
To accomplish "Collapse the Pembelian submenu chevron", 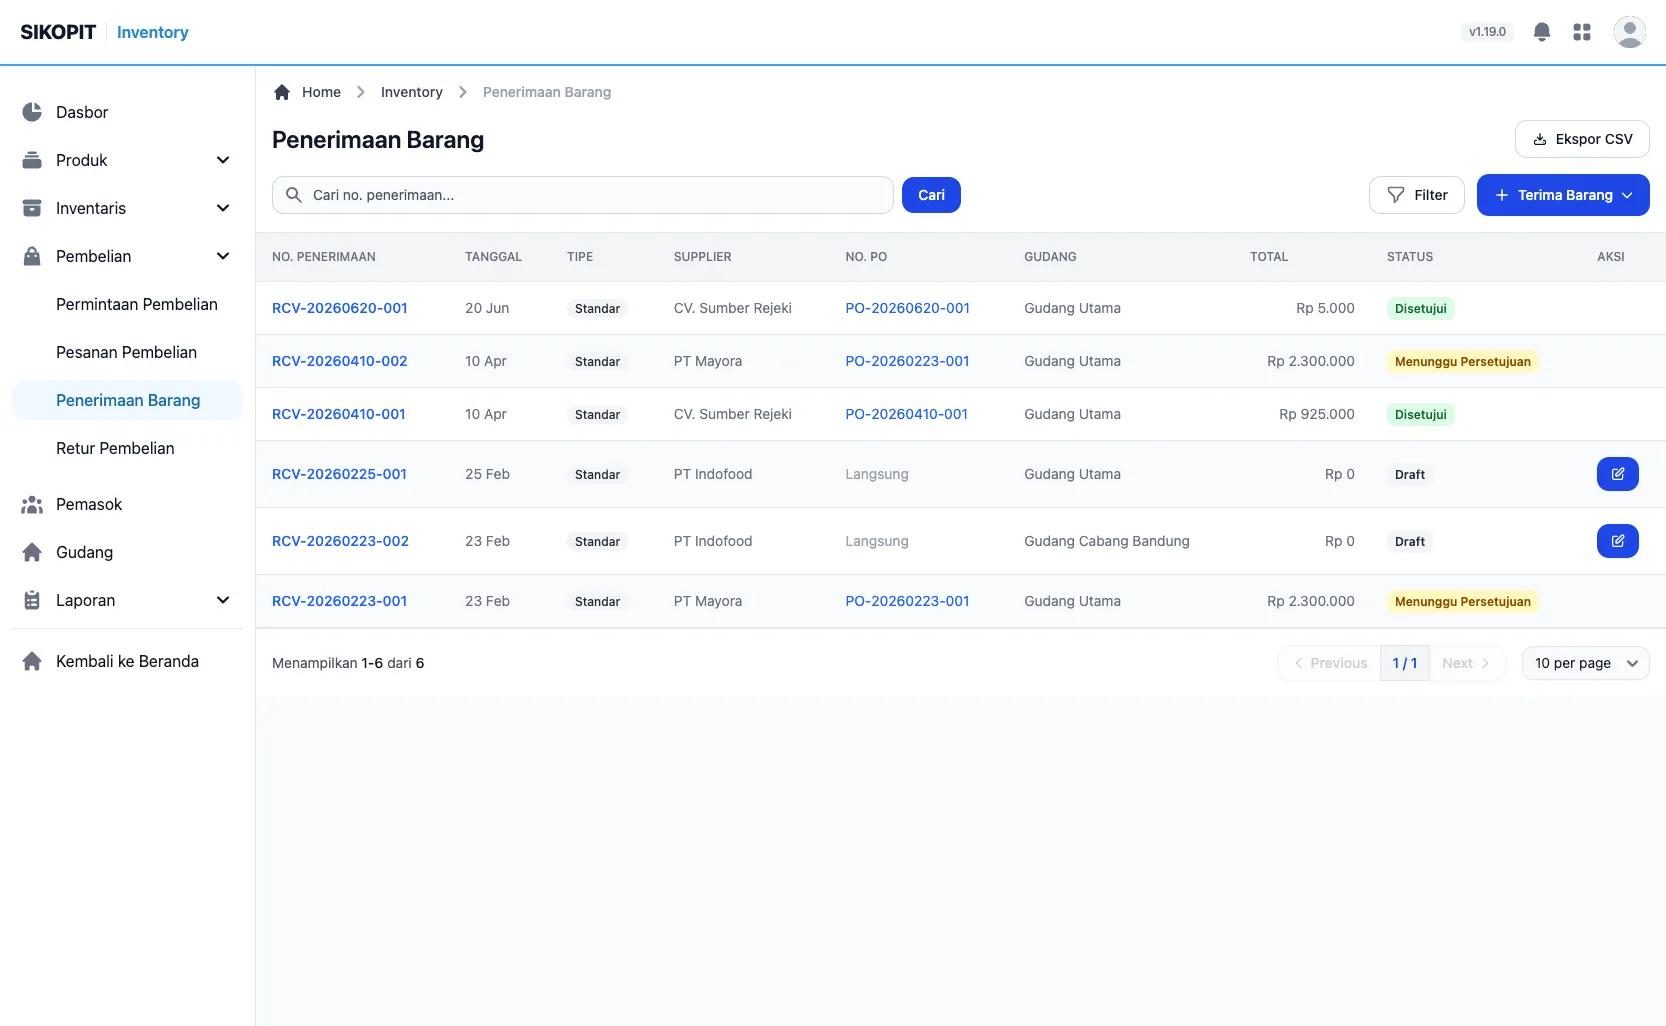I will (x=223, y=256).
